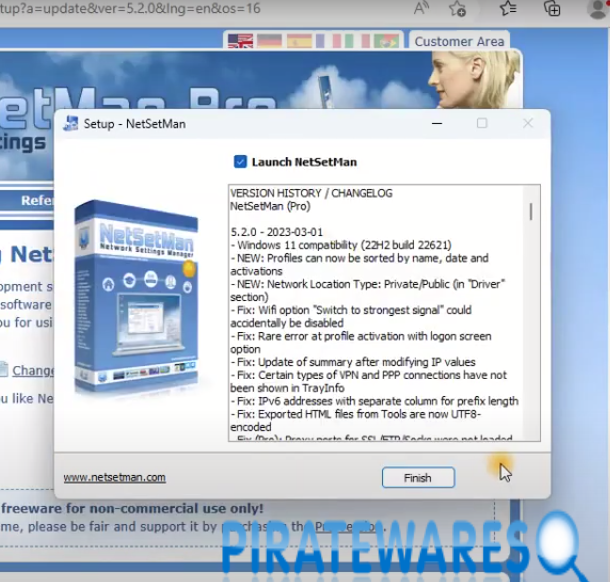Viewport: 610px width, 582px height.
Task: Minimize the Setup - NetSetMan window
Action: 437,123
